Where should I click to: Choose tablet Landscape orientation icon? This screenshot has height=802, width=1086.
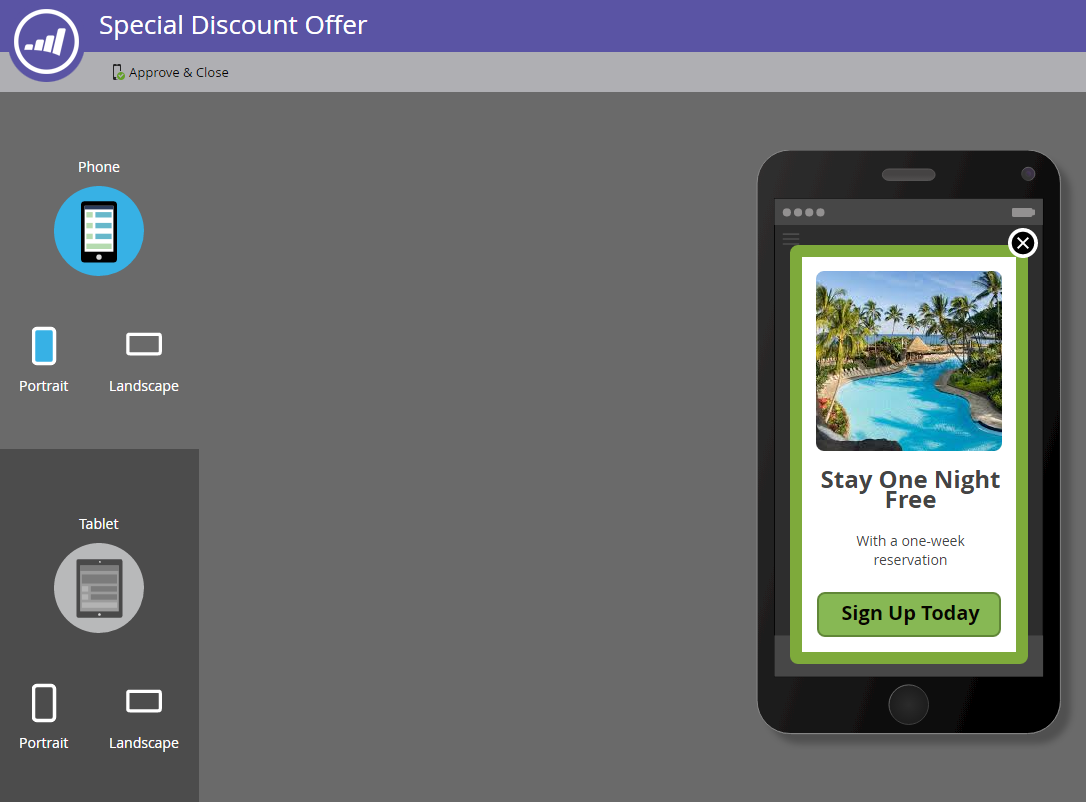144,702
